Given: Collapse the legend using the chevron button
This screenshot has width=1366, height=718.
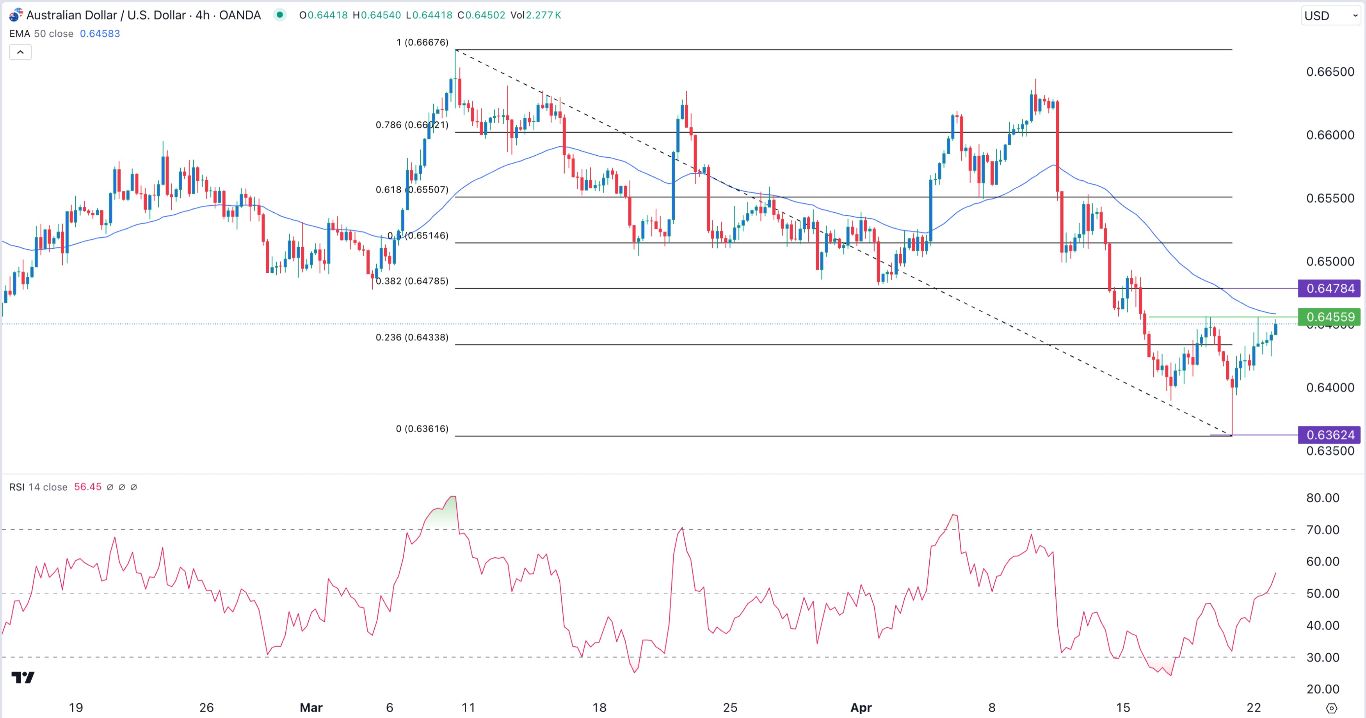Looking at the screenshot, I should [19, 51].
